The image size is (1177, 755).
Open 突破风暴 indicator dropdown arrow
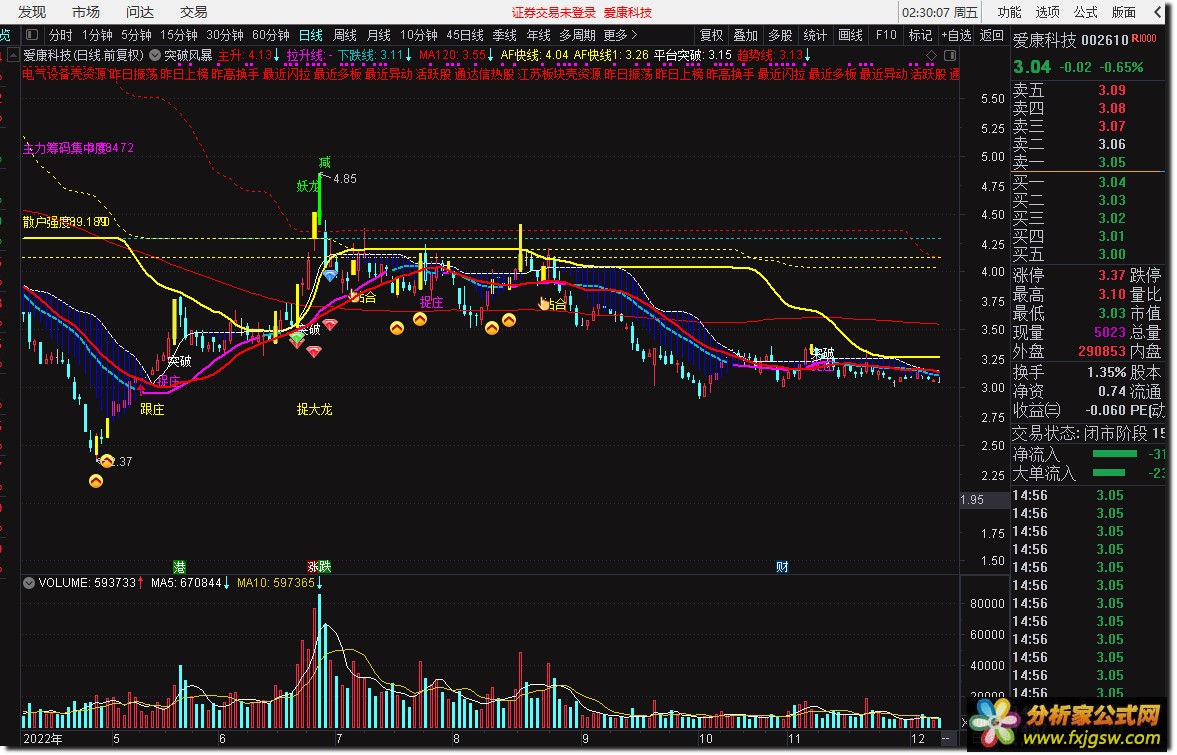pos(155,55)
